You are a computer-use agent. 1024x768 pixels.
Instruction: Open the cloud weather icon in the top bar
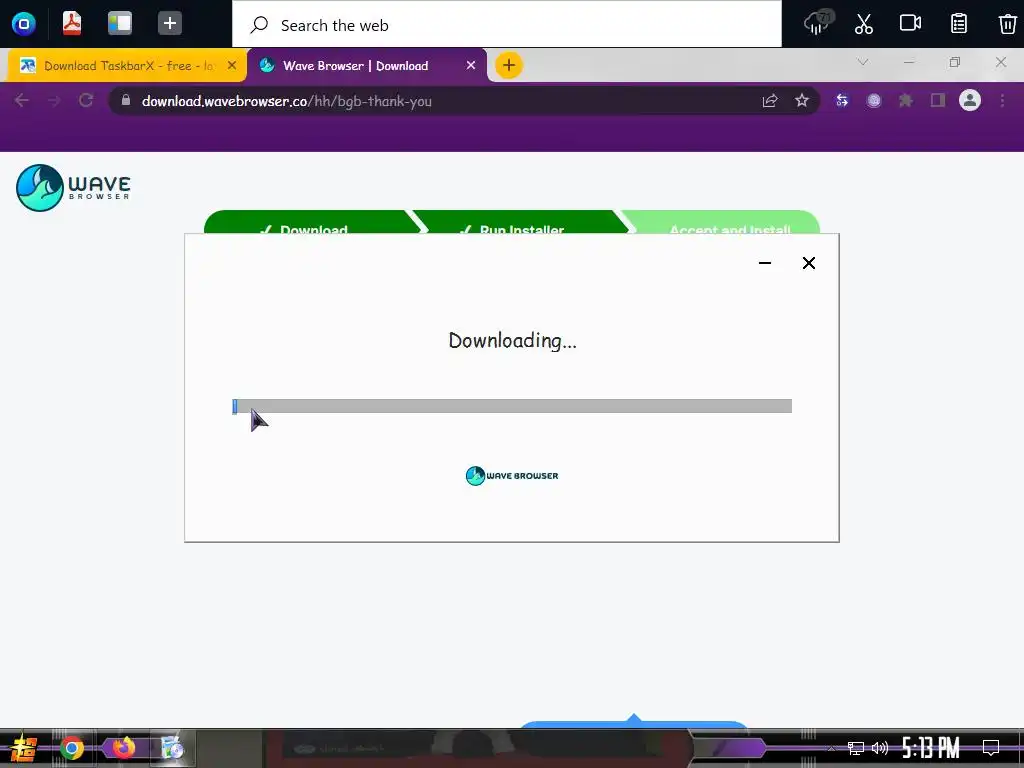click(817, 24)
